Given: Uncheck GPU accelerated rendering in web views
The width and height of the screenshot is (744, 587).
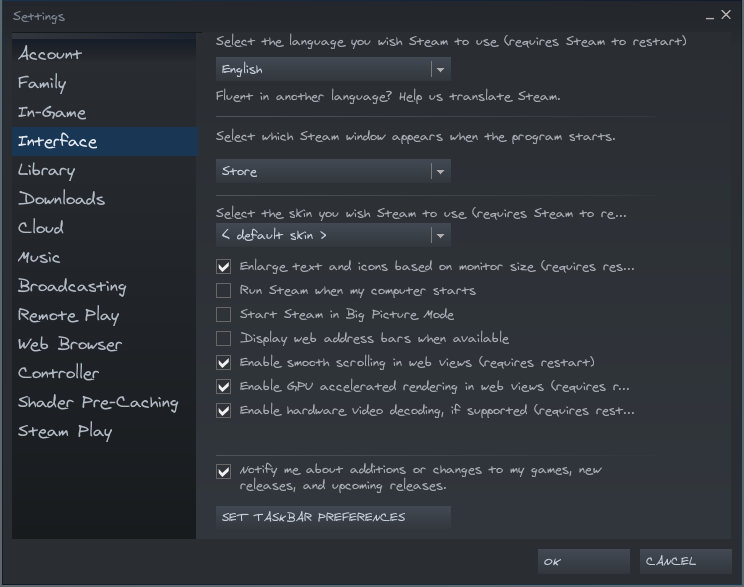Looking at the screenshot, I should pos(224,387).
